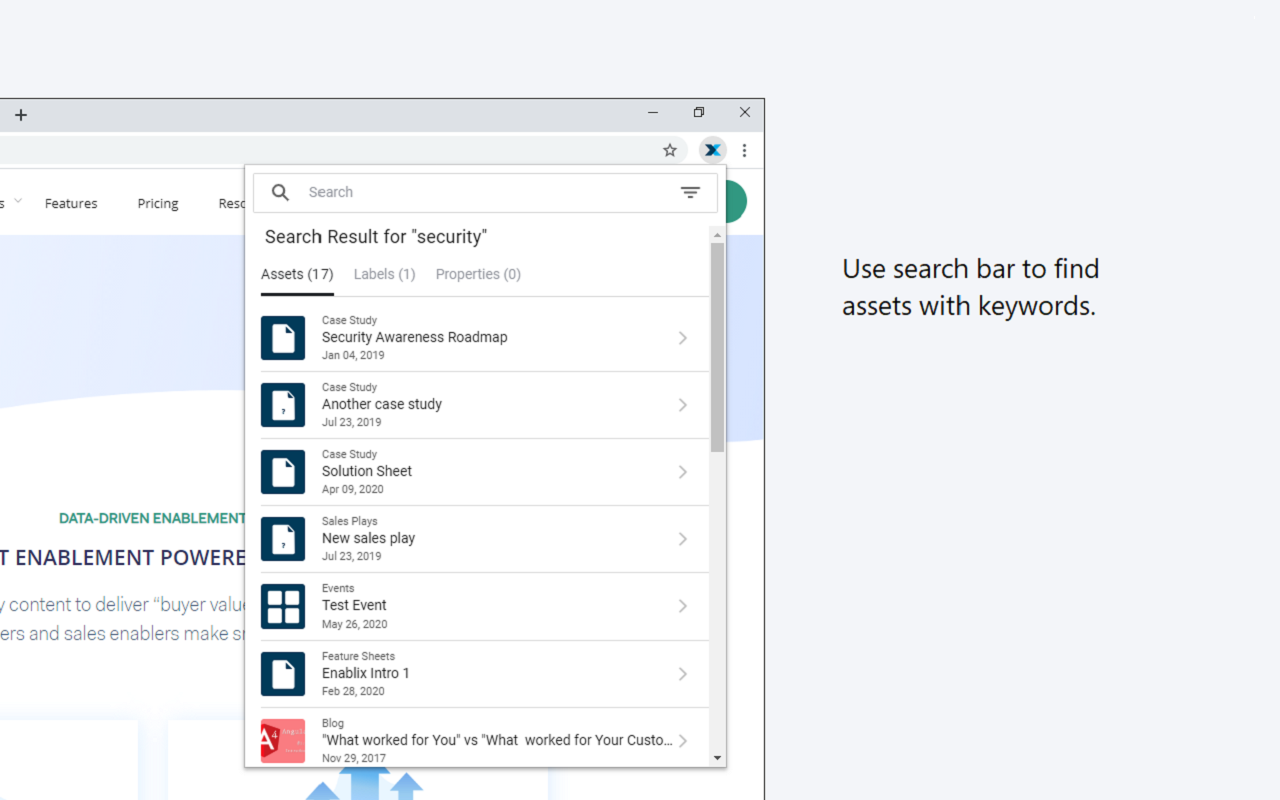The height and width of the screenshot is (800, 1280).
Task: Click the scrollbar up arrow in popup
Action: [717, 235]
